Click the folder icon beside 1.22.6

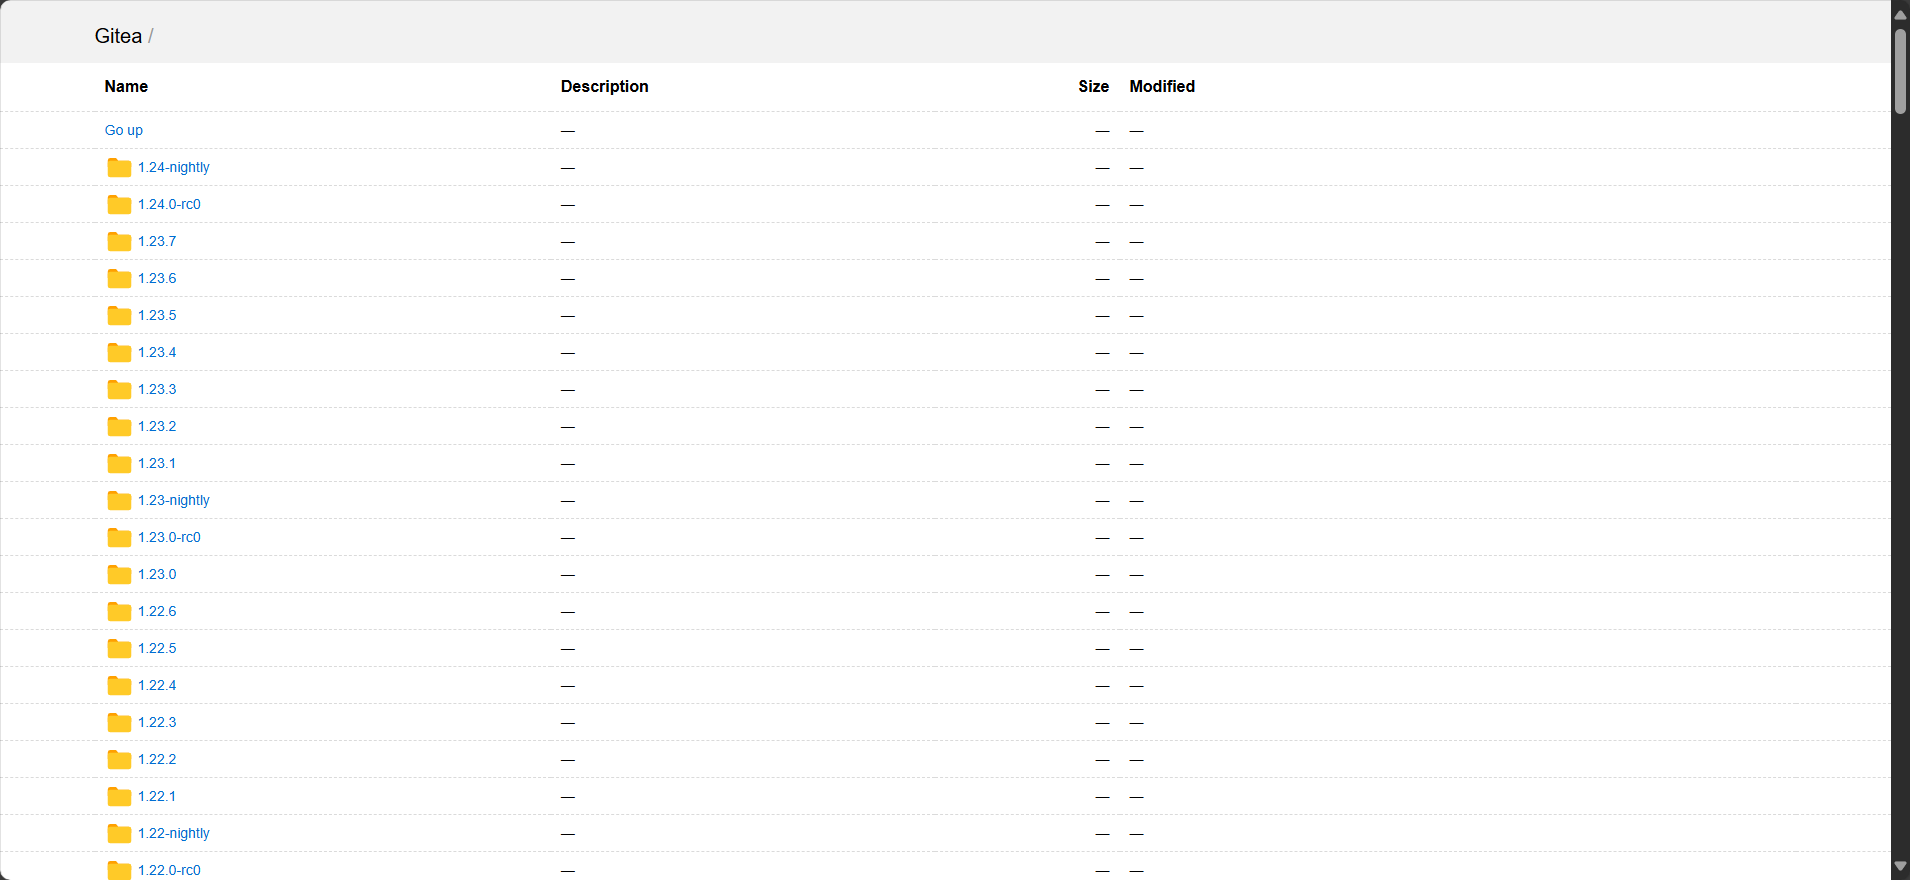pos(119,612)
